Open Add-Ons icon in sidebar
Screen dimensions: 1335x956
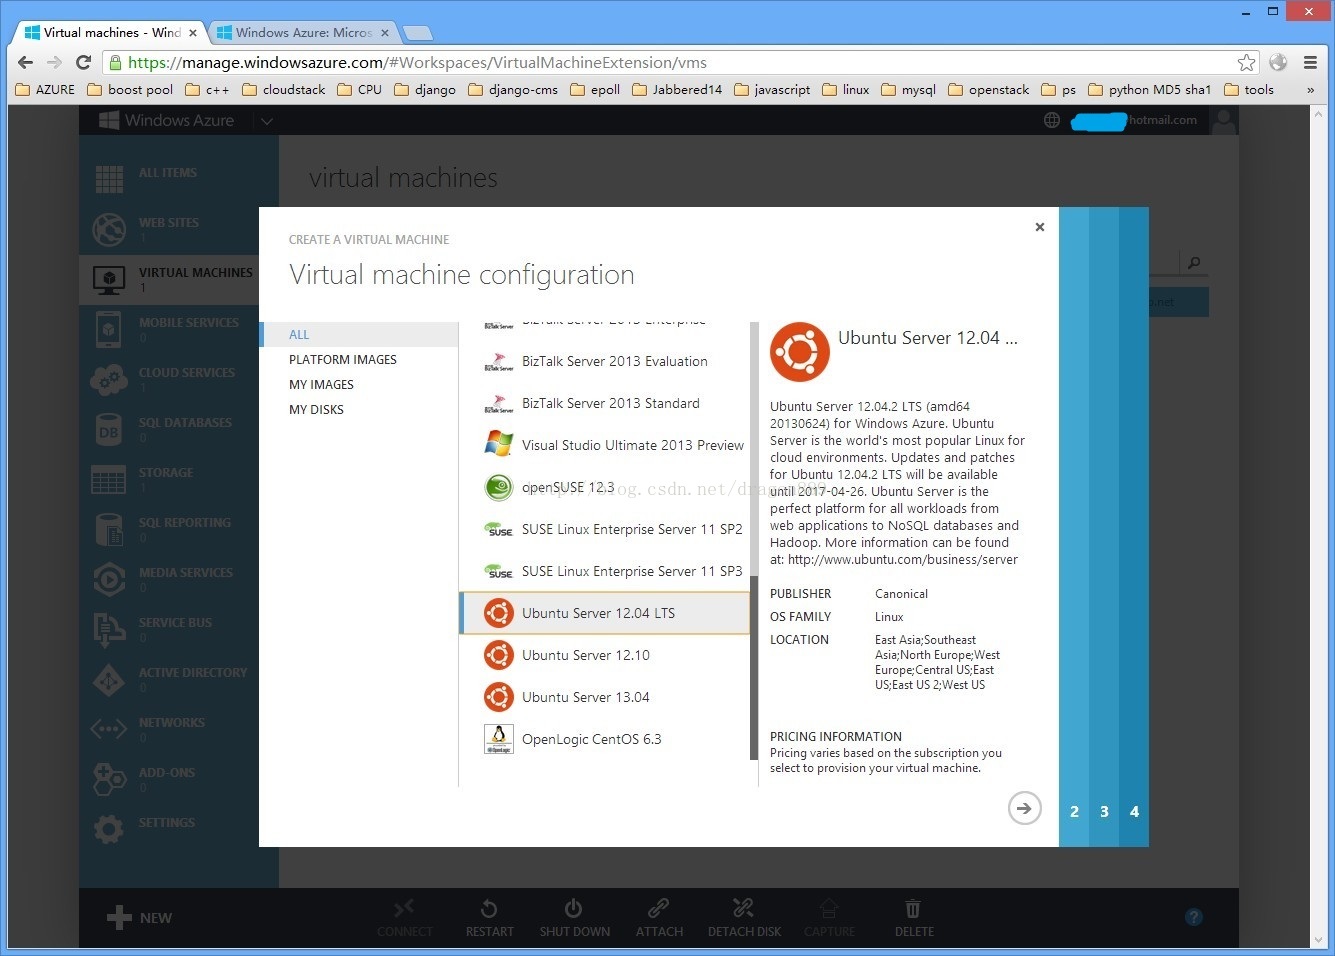click(x=109, y=780)
